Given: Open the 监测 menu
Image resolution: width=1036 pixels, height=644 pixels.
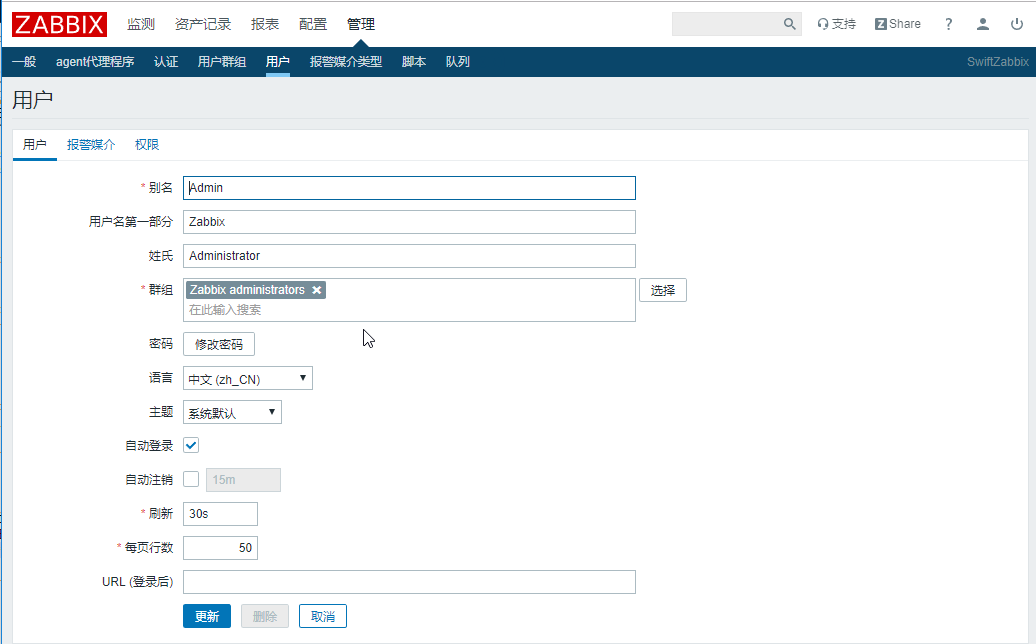Looking at the screenshot, I should tap(141, 24).
